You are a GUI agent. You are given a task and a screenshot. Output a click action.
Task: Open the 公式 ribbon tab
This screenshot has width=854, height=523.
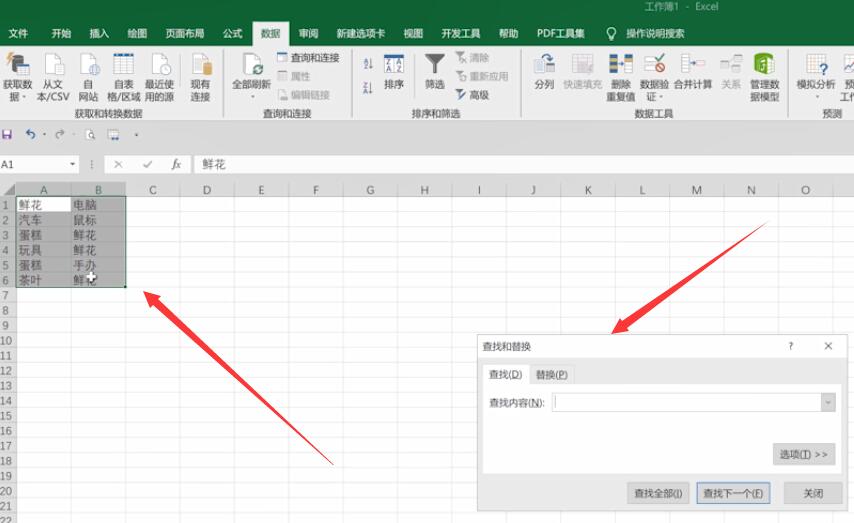tap(232, 33)
